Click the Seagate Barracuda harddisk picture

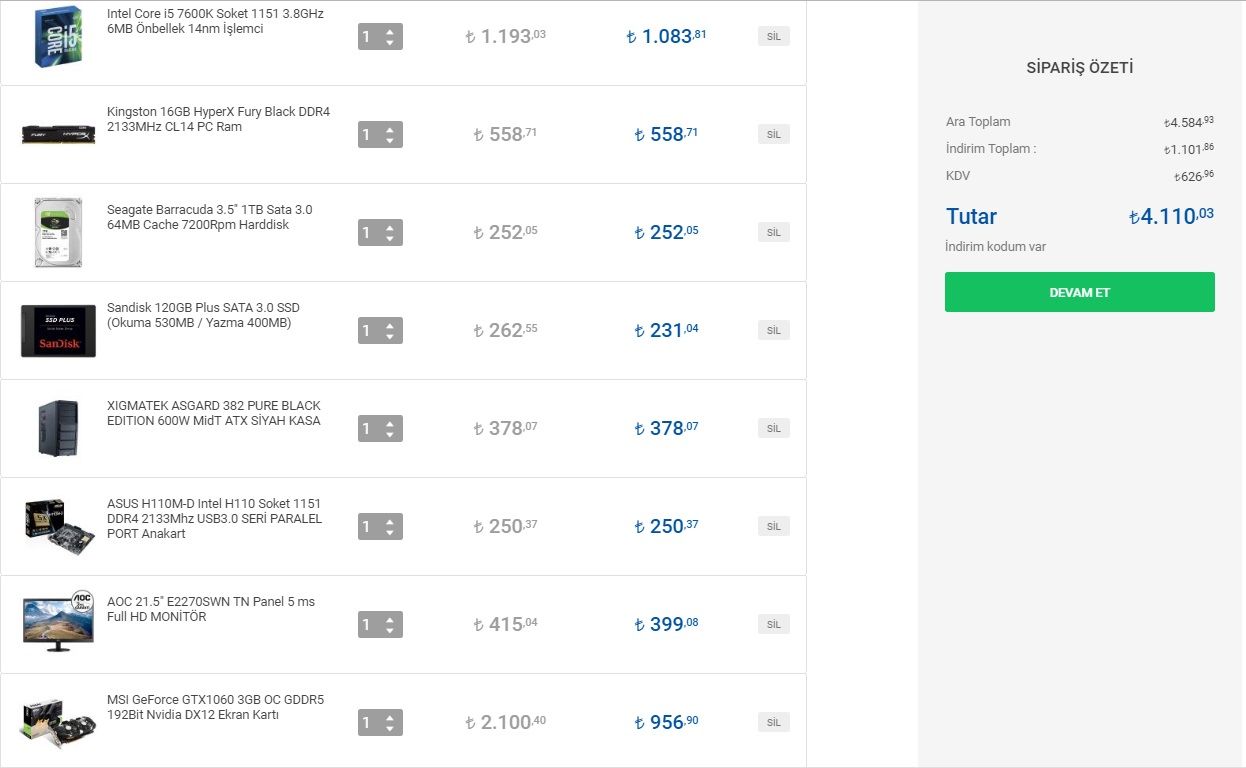tap(58, 232)
